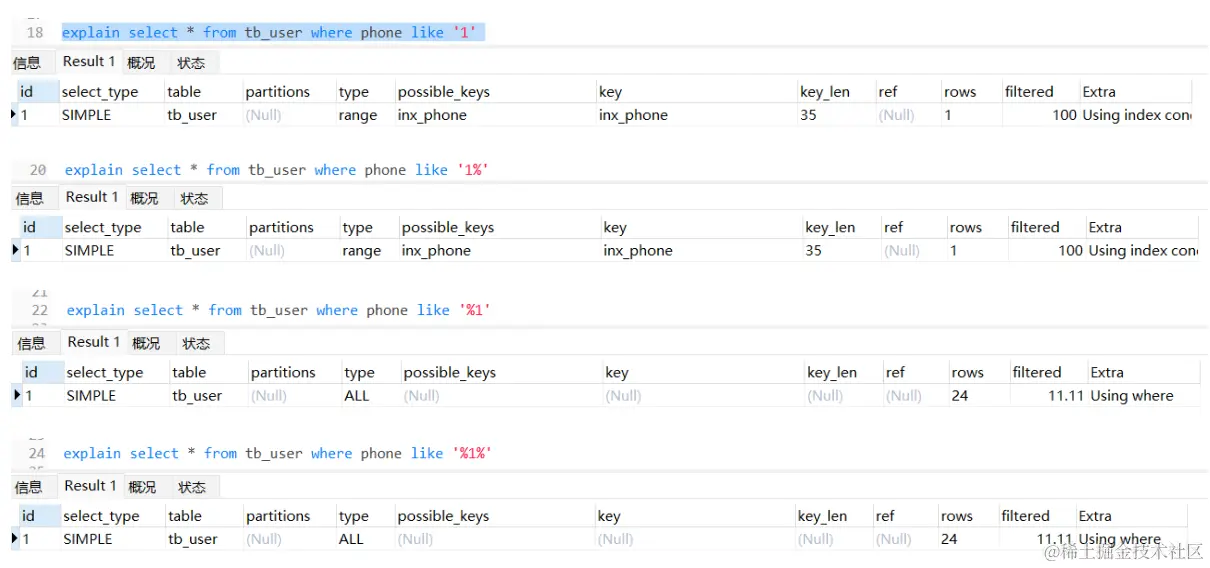Click filtered column header in line 20 result
This screenshot has height=568, width=1210.
pyautogui.click(x=1035, y=227)
